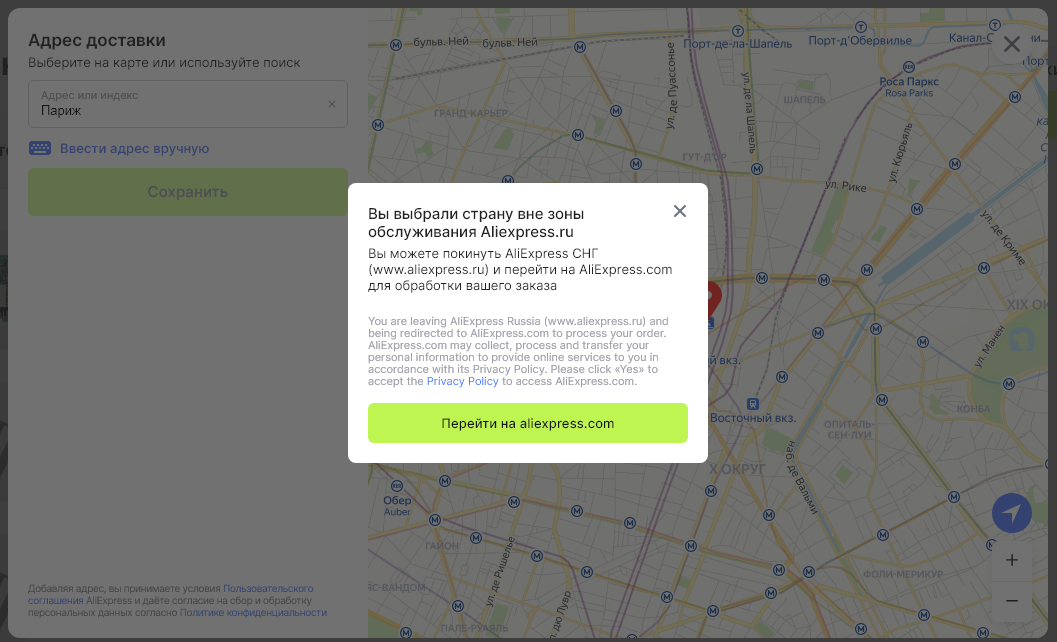The image size is (1057, 642).
Task: Click the Восточный вкз. train station icon
Action: coord(752,404)
